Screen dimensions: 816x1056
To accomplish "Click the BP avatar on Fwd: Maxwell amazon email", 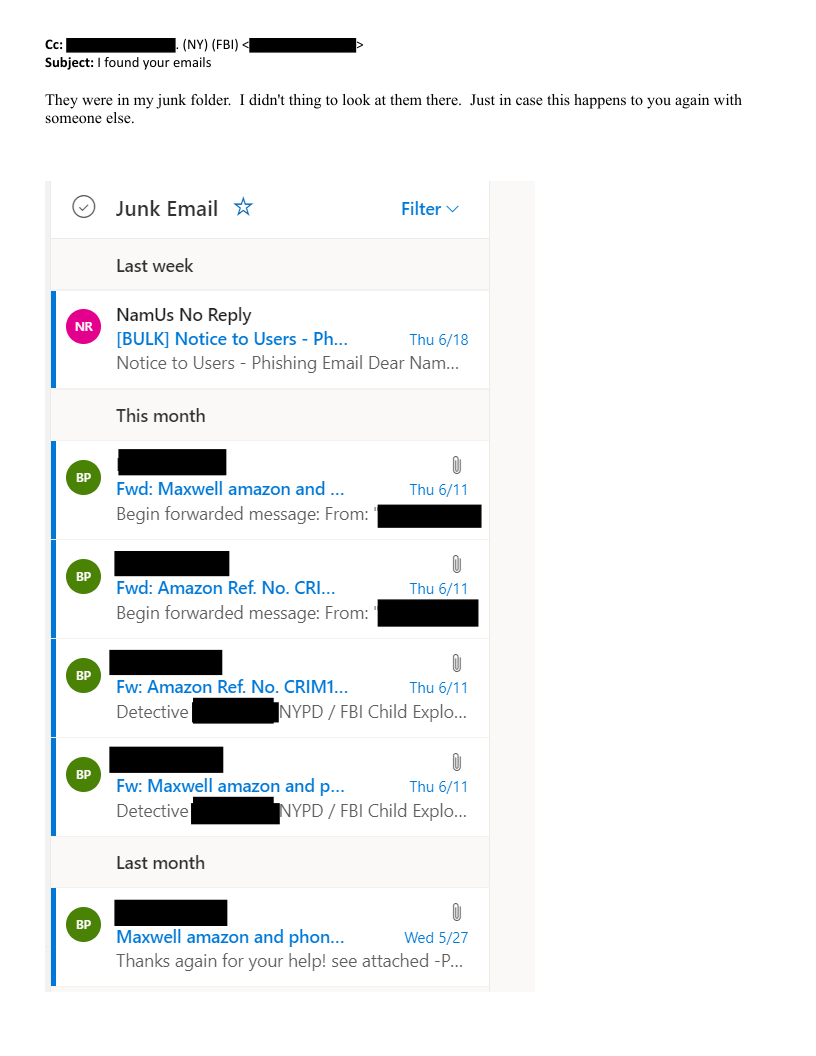I will (x=83, y=477).
